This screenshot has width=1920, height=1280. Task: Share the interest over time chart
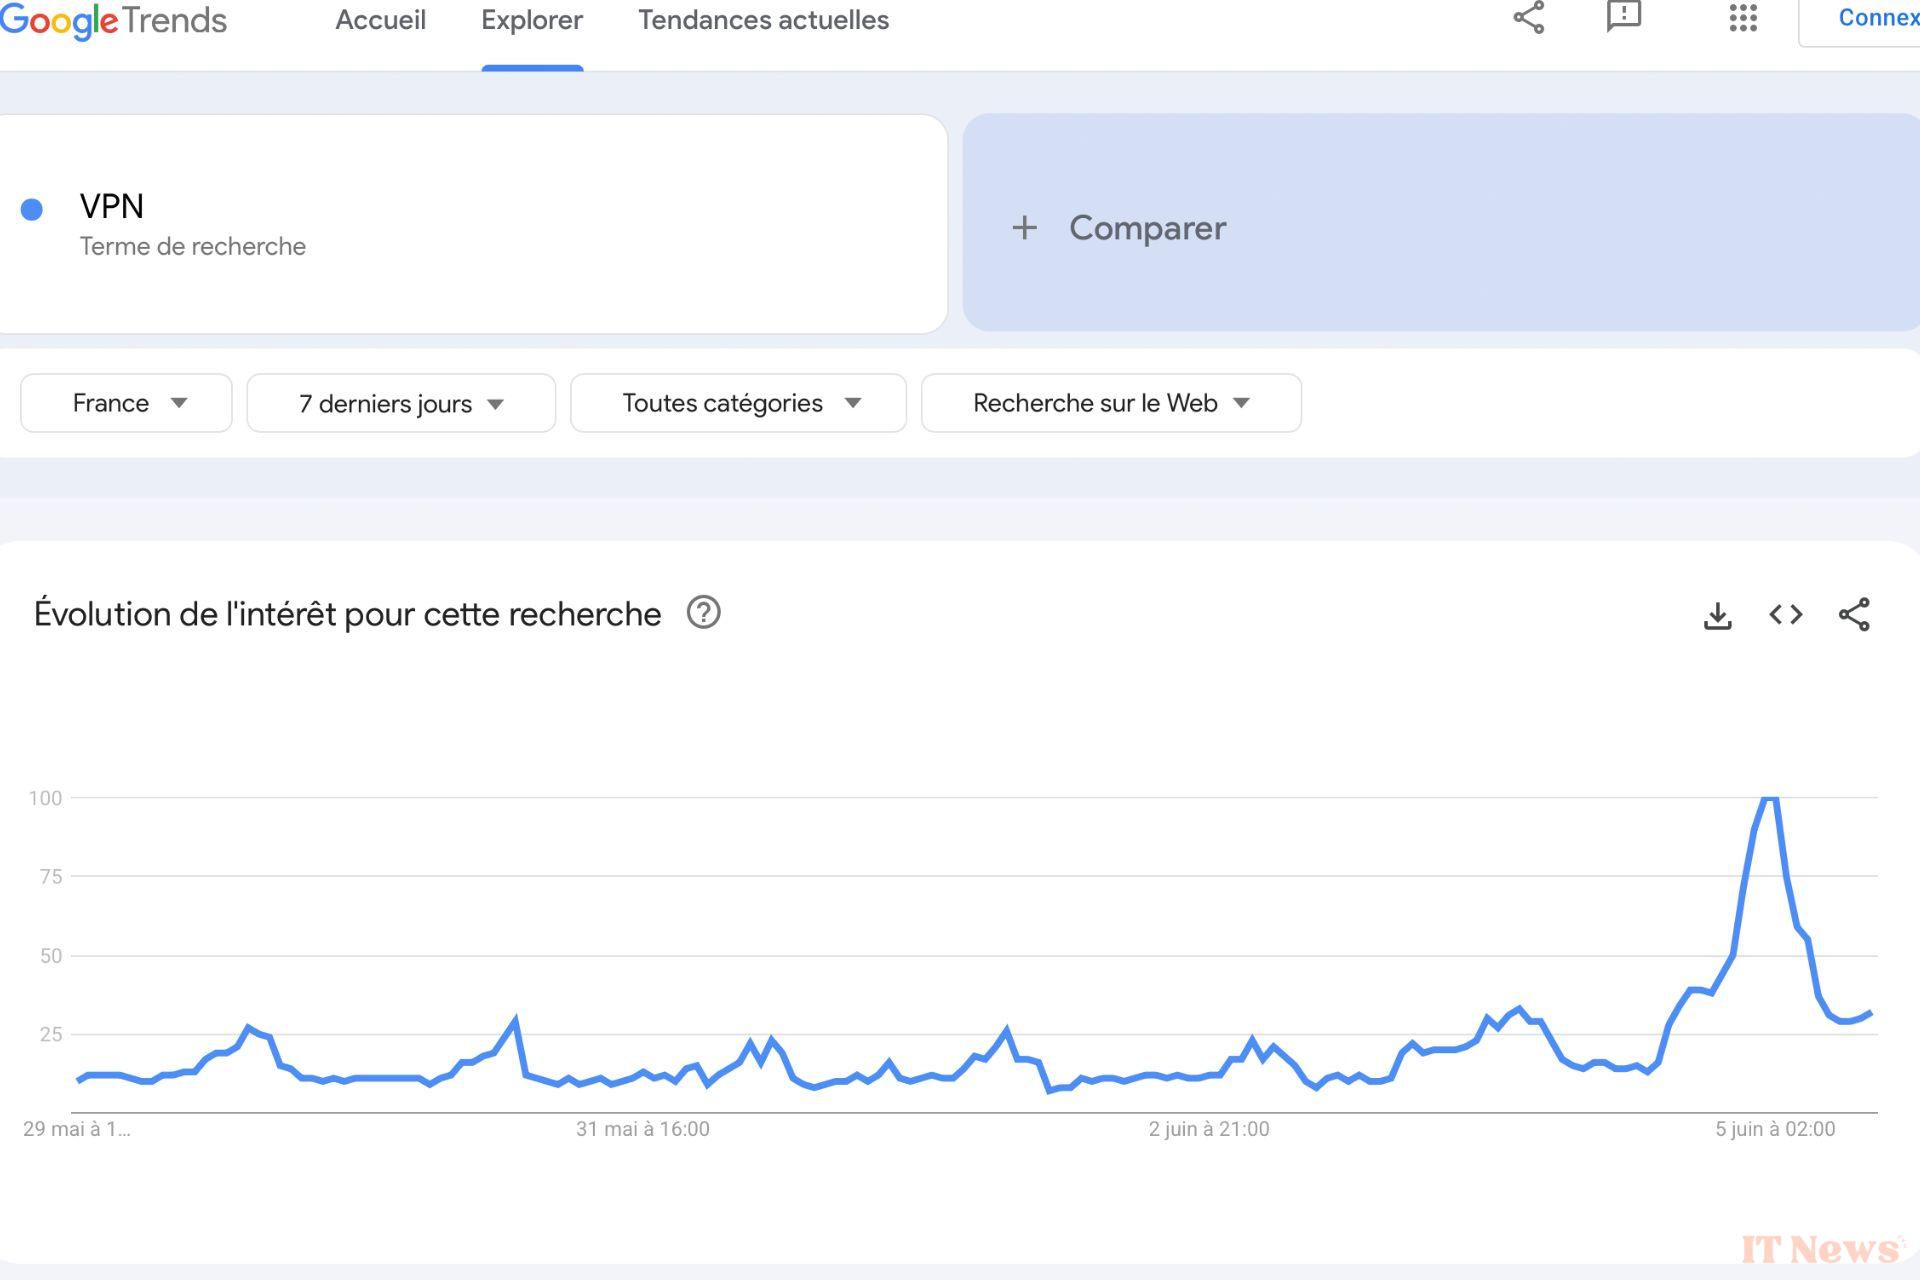coord(1854,615)
